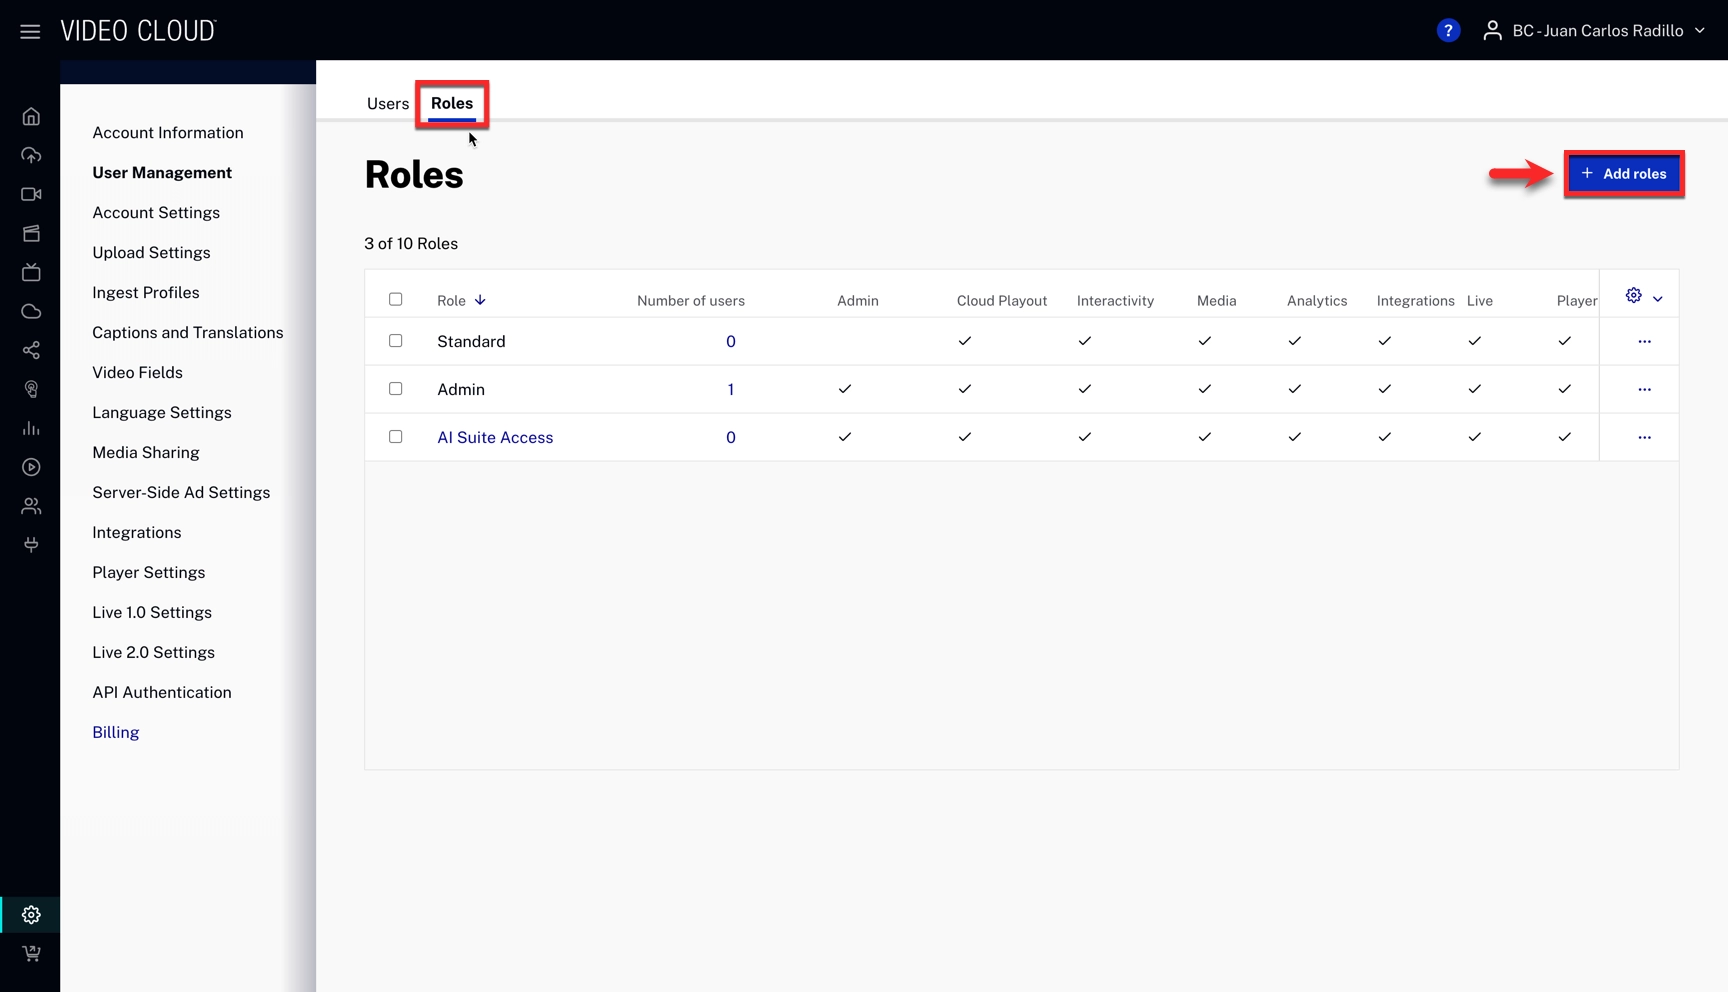Open the Analytics bar chart icon
The height and width of the screenshot is (992, 1728).
(31, 429)
